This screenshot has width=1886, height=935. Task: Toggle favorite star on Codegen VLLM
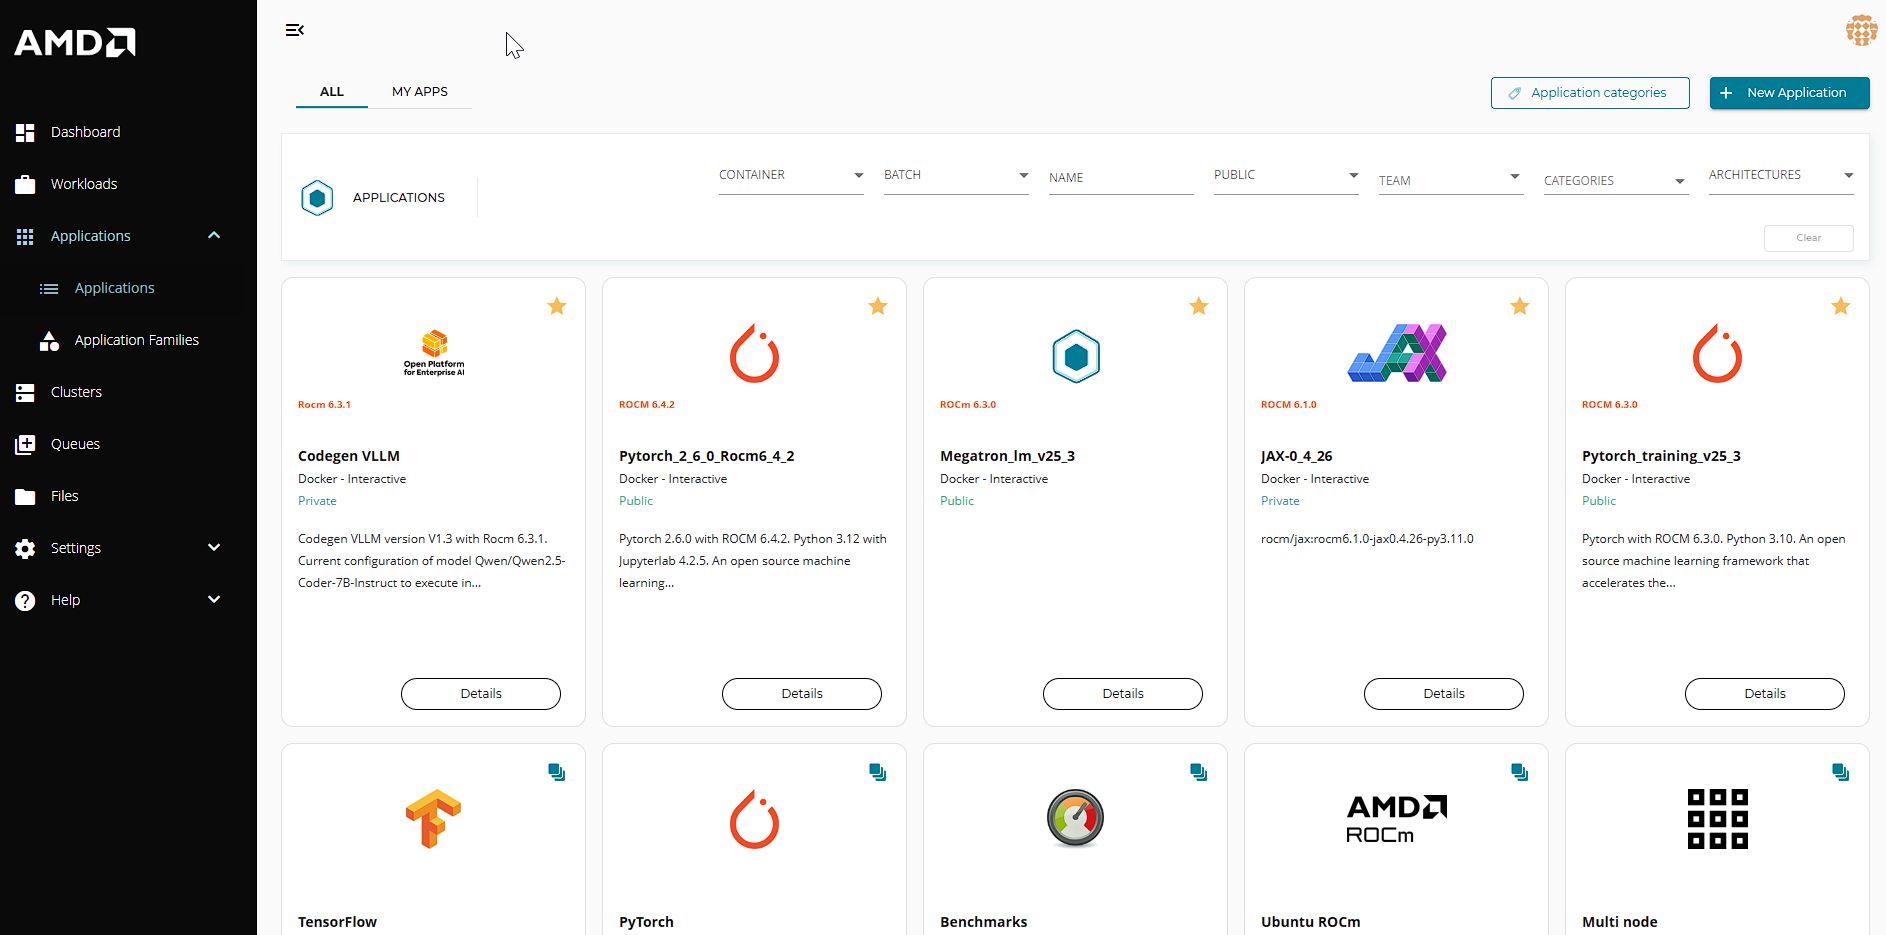coord(557,306)
